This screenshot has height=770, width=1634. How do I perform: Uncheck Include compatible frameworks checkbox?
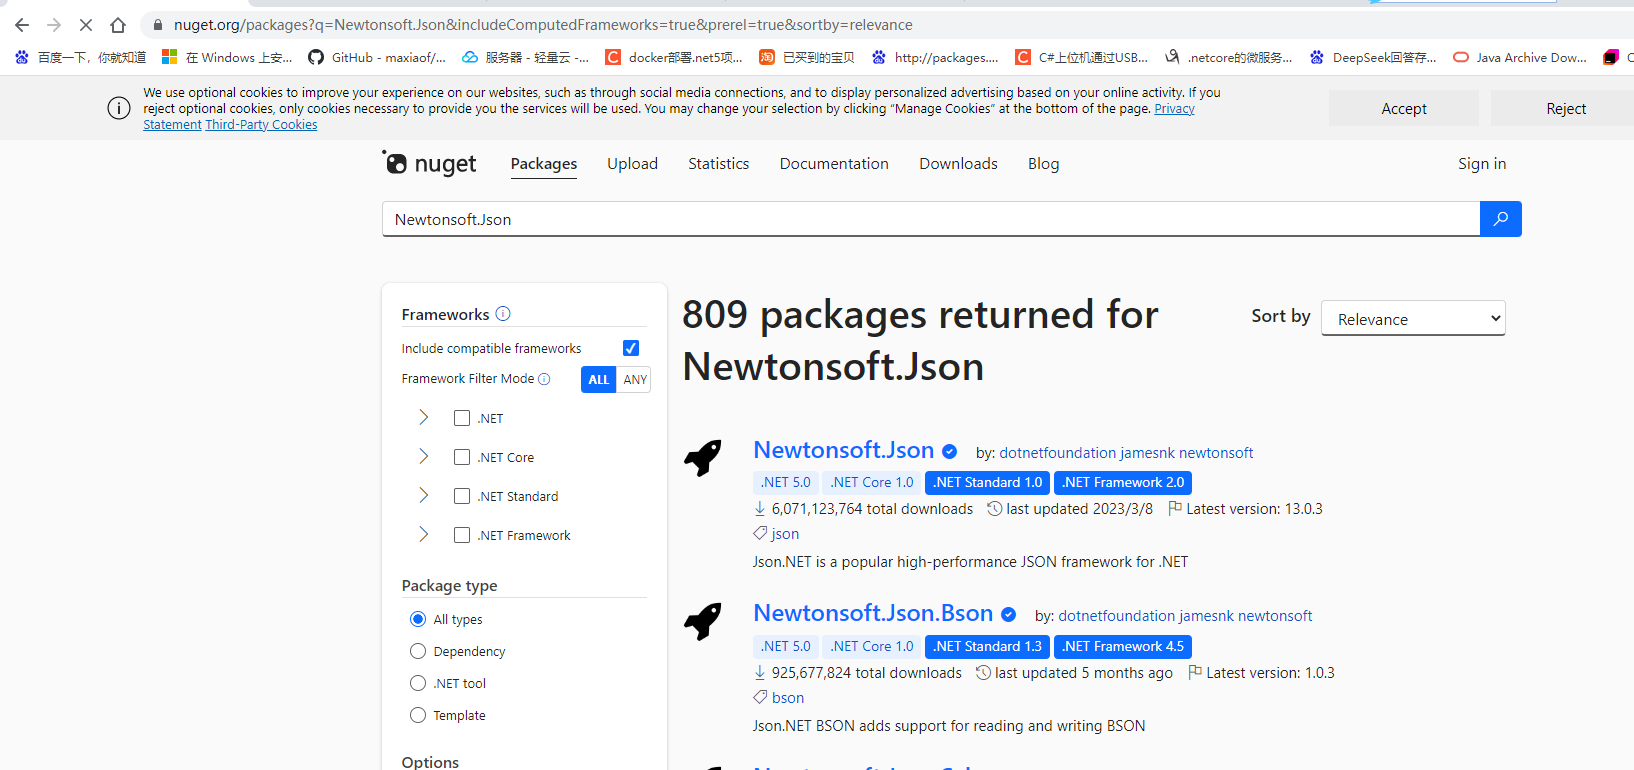631,348
